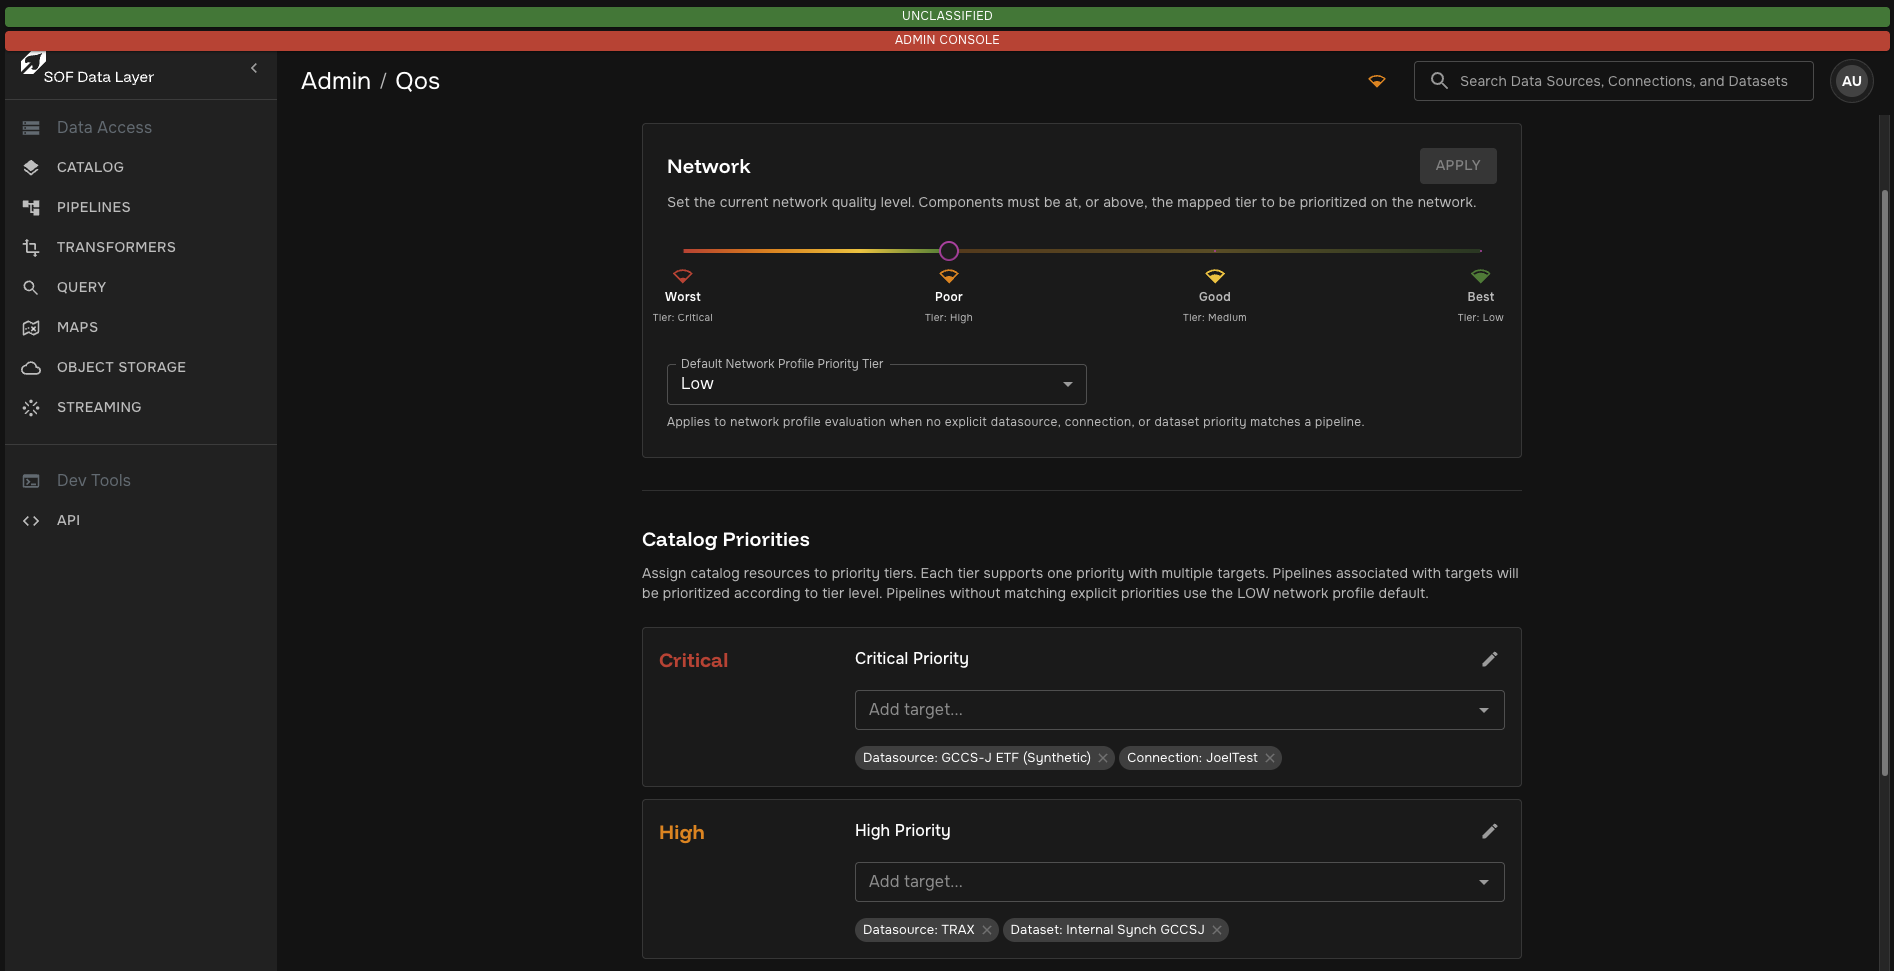Screen dimensions: 1894x971
Task: Click the network status wifi icon in header
Action: pos(1377,81)
